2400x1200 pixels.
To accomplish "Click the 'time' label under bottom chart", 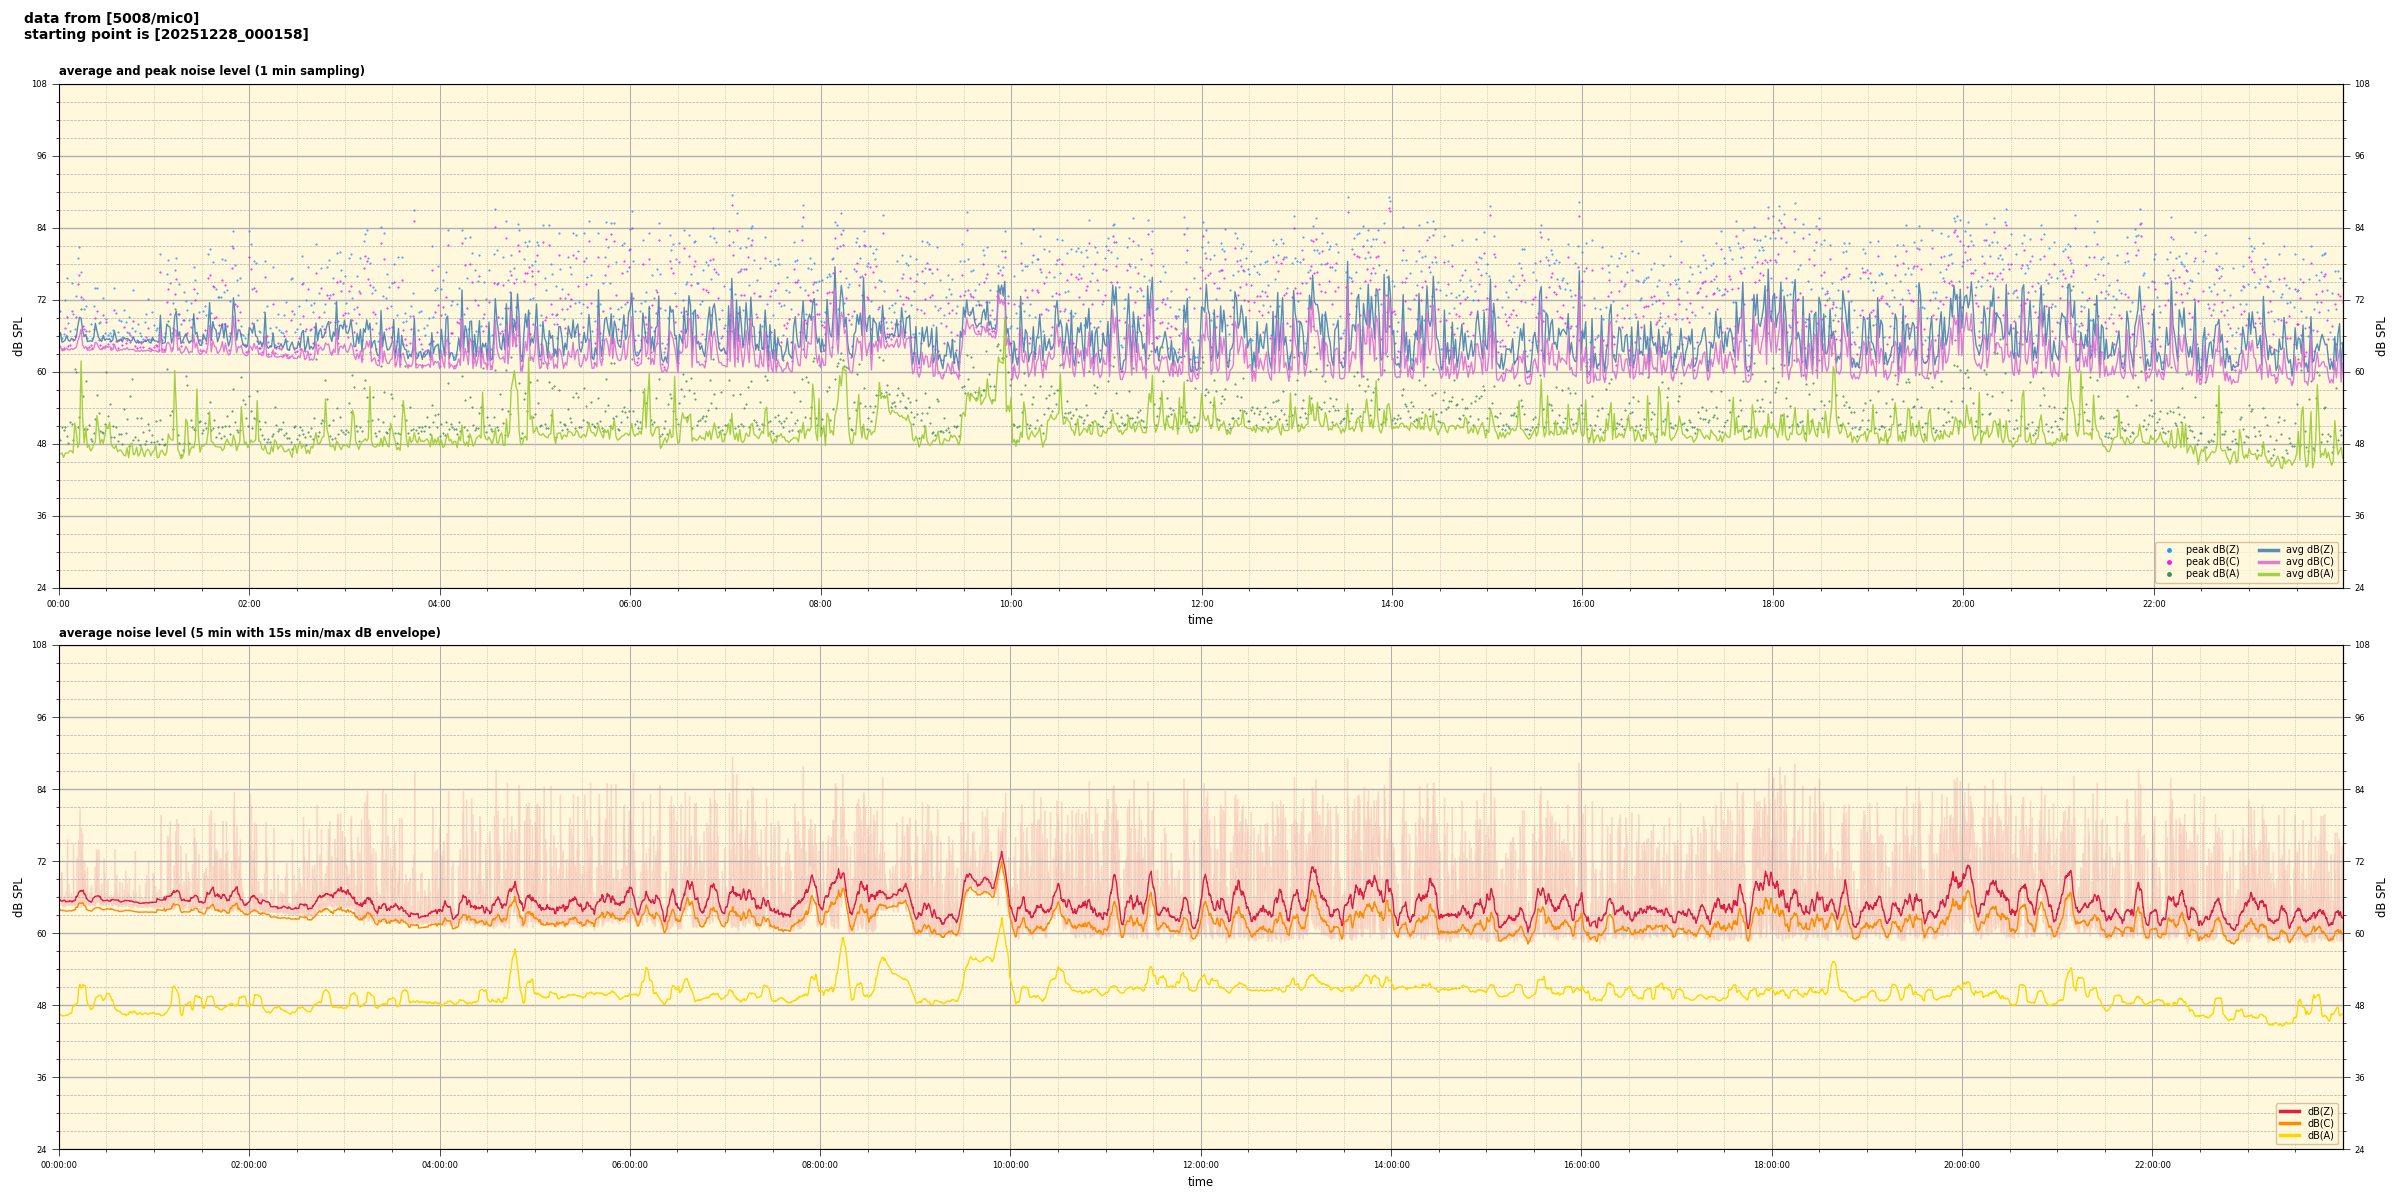I will pos(1200,1182).
